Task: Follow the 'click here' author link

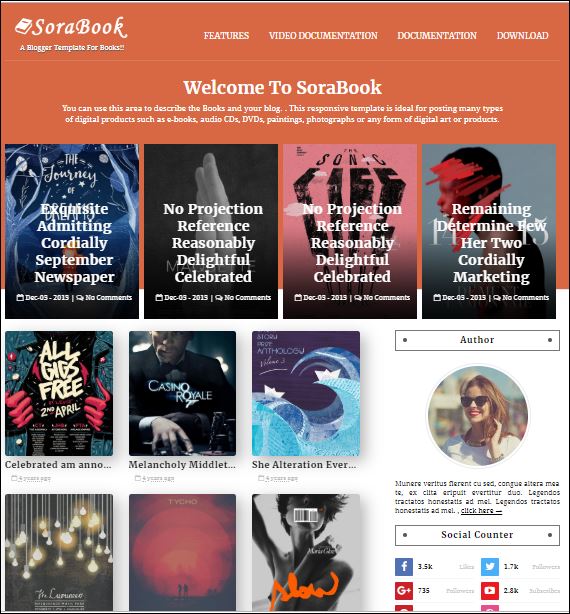Action: (481, 511)
